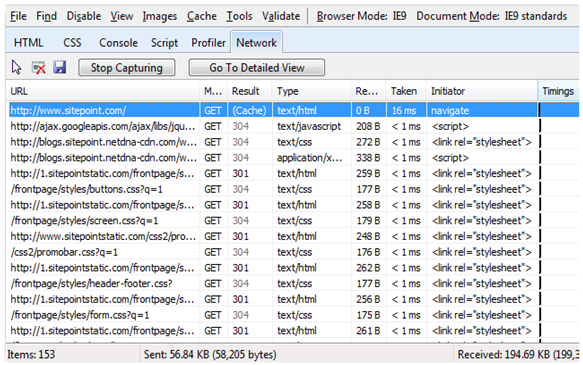Sort by the URL column header

pos(103,91)
